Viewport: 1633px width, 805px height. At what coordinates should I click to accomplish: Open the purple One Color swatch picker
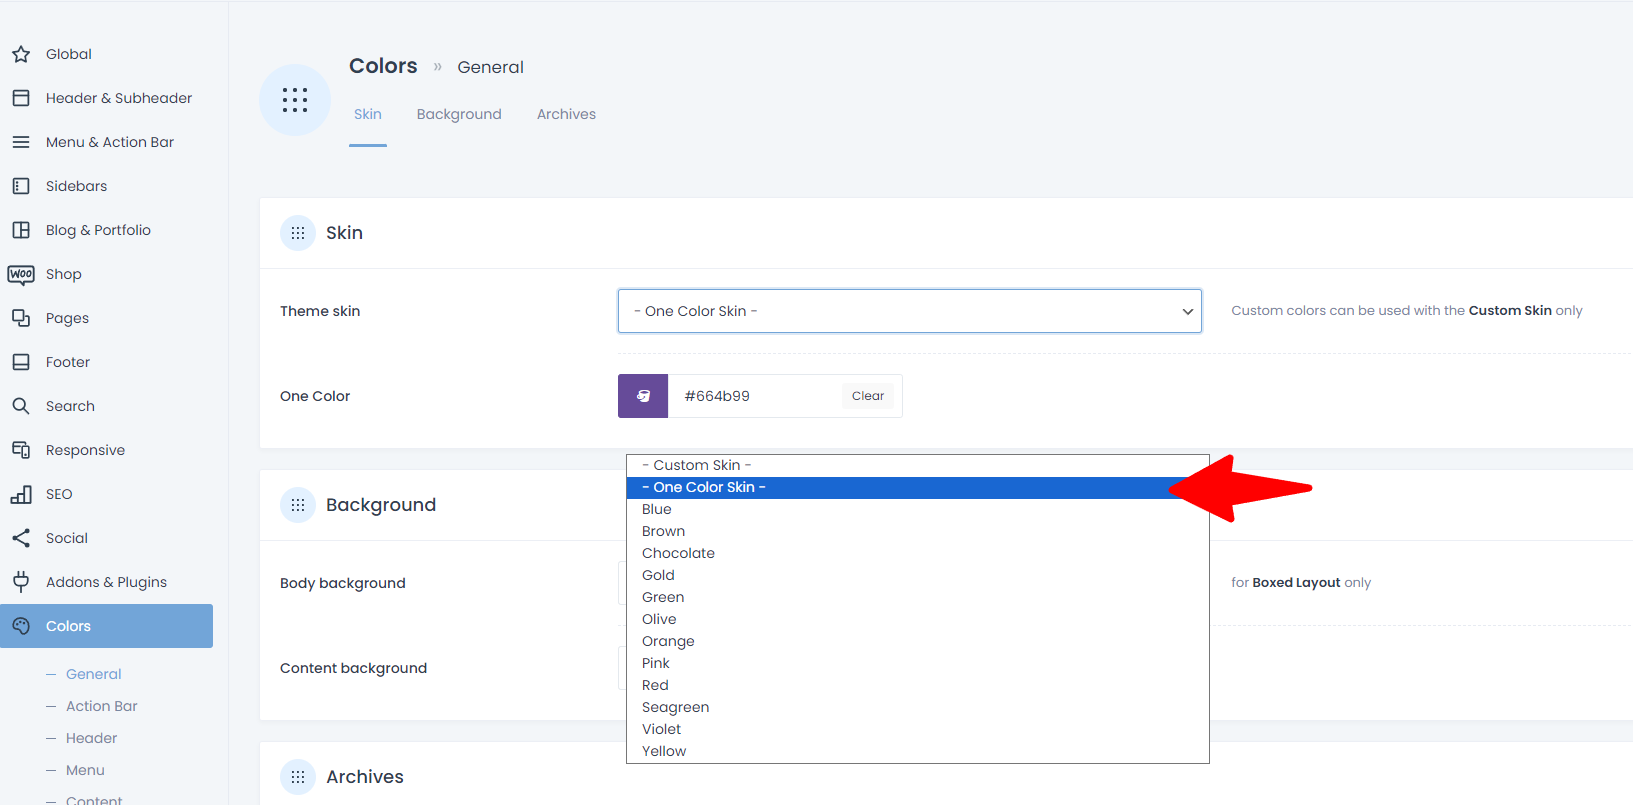coord(643,396)
